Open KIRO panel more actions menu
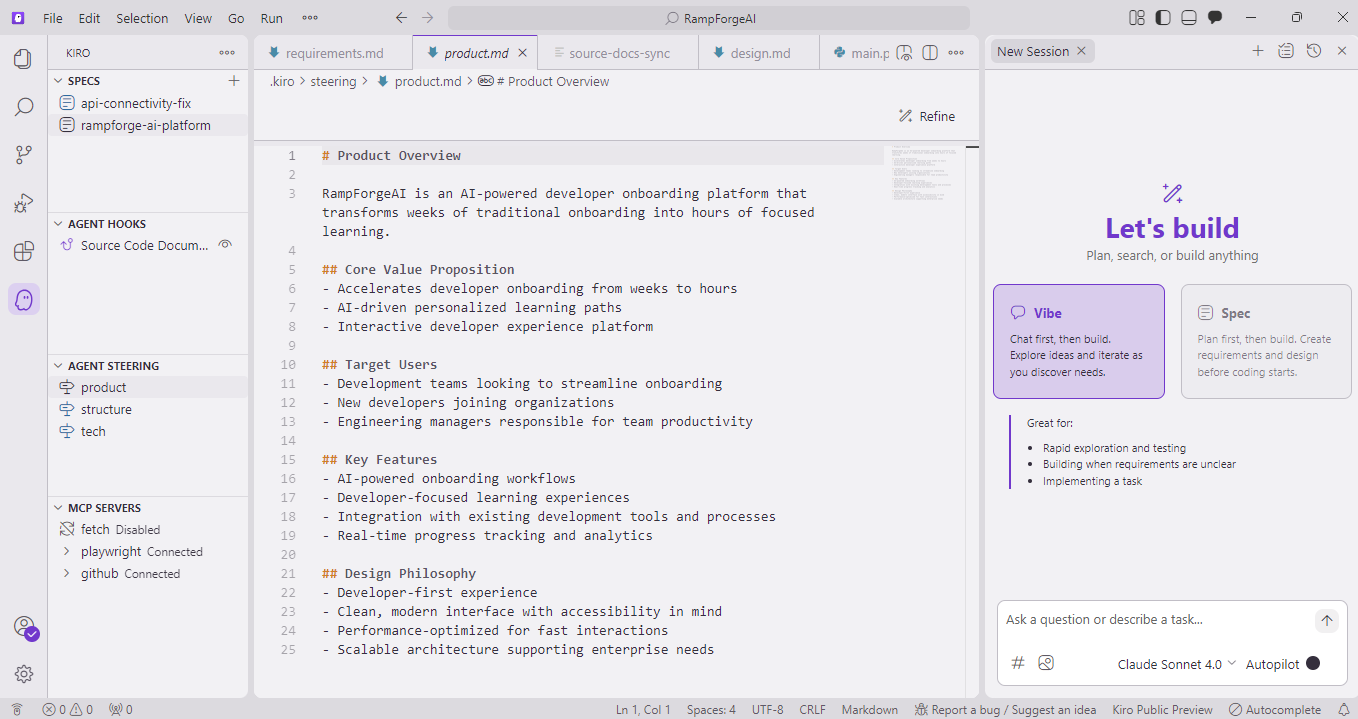 (x=227, y=53)
